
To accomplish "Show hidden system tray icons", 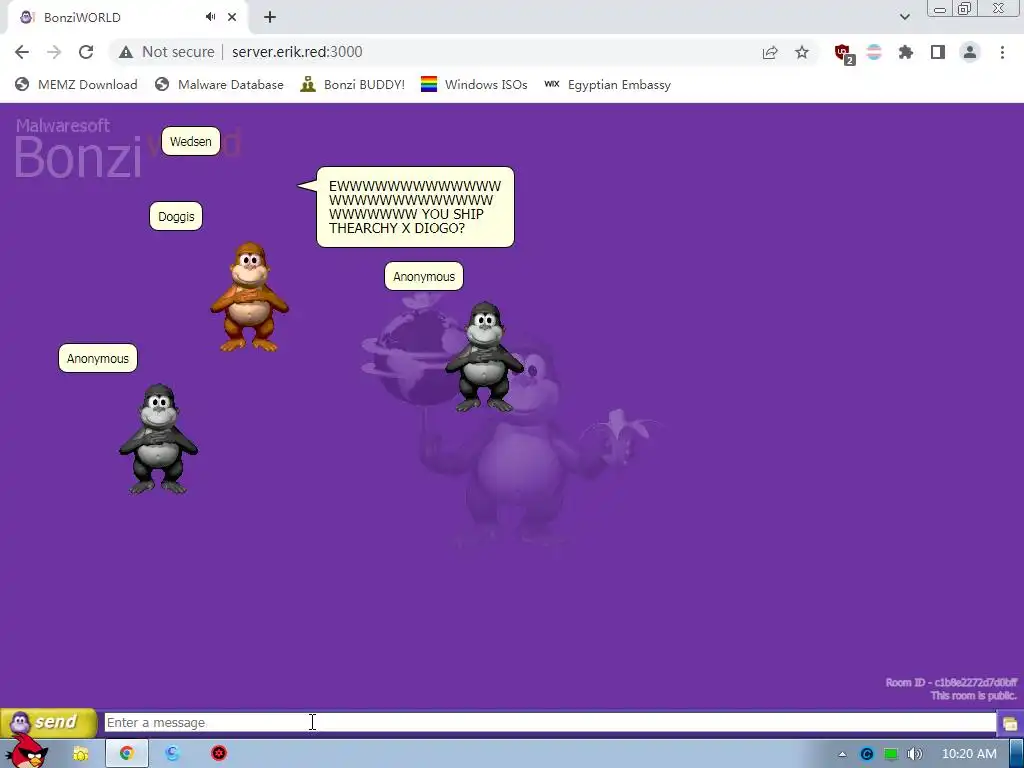I will tap(842, 754).
